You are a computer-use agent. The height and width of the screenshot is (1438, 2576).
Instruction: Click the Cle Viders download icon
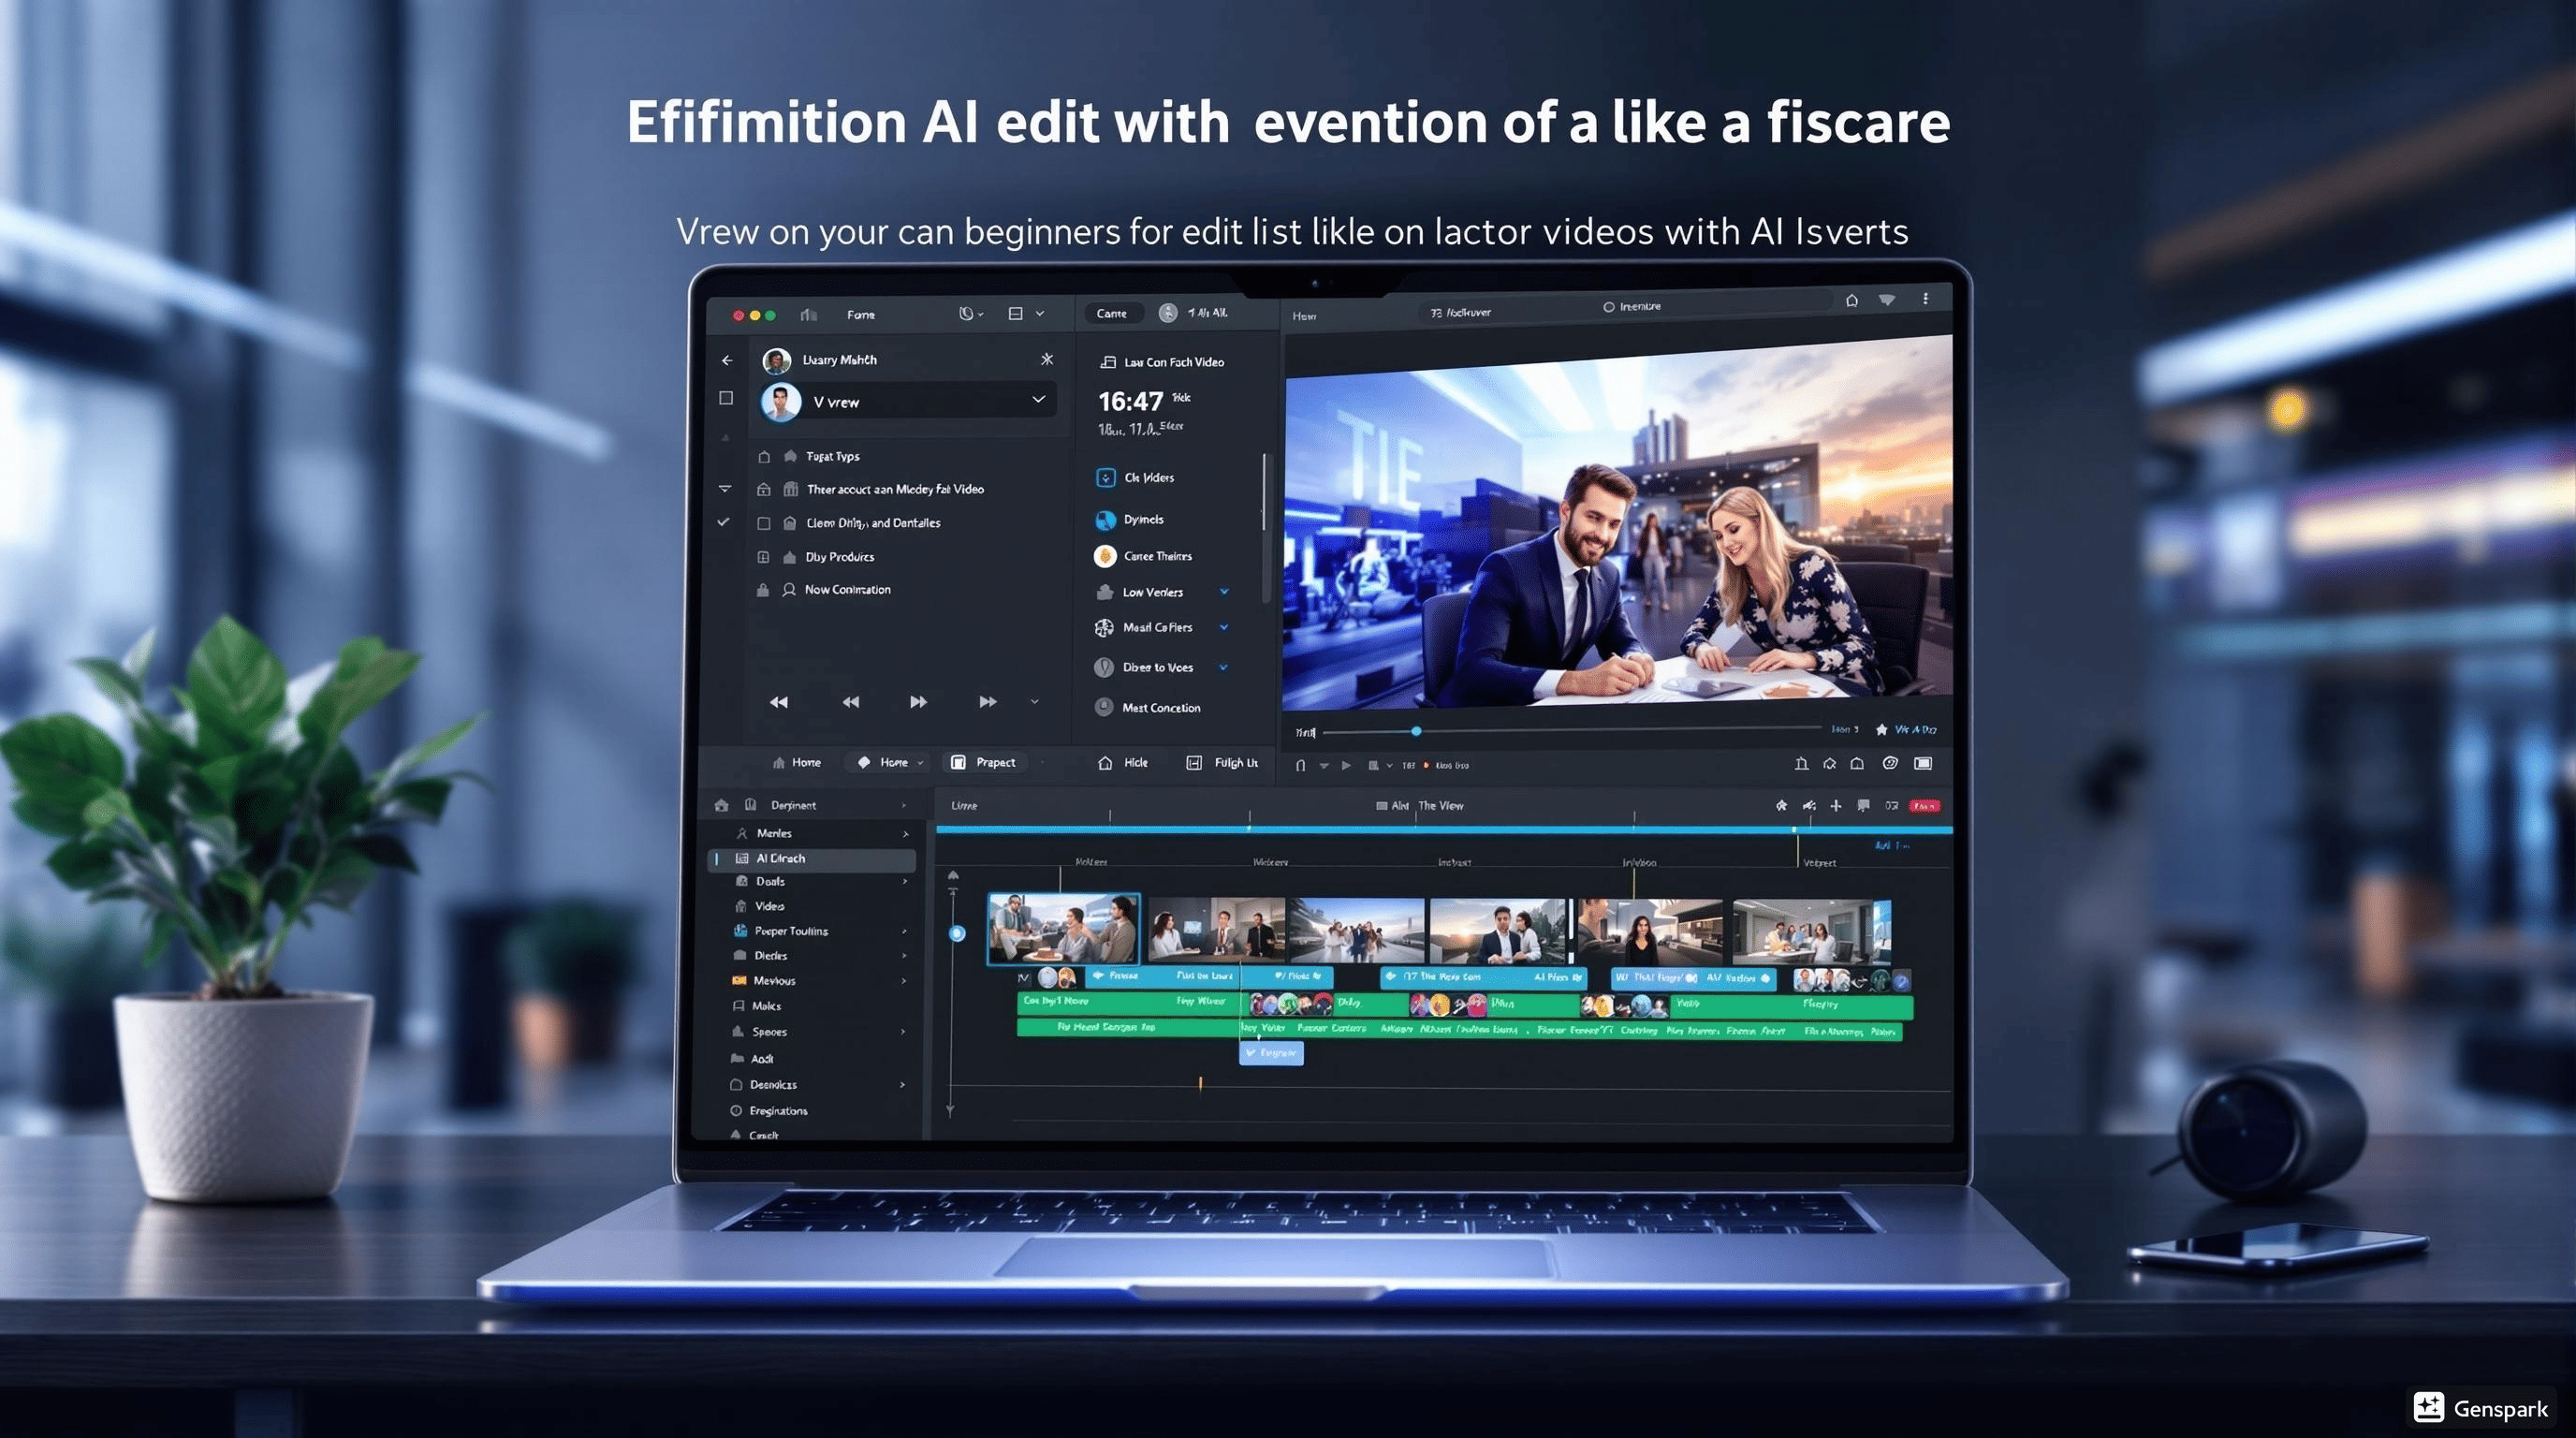click(1105, 478)
